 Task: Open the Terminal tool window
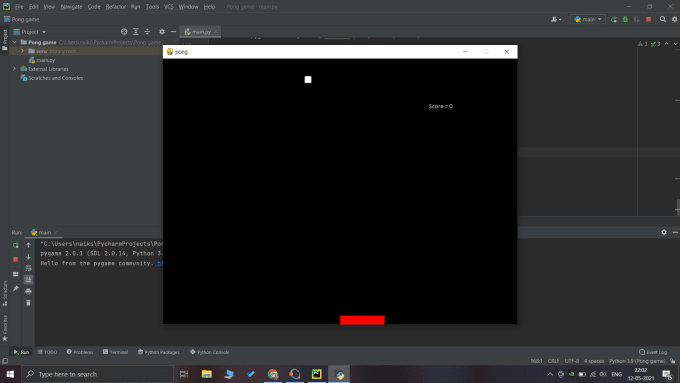tap(115, 352)
